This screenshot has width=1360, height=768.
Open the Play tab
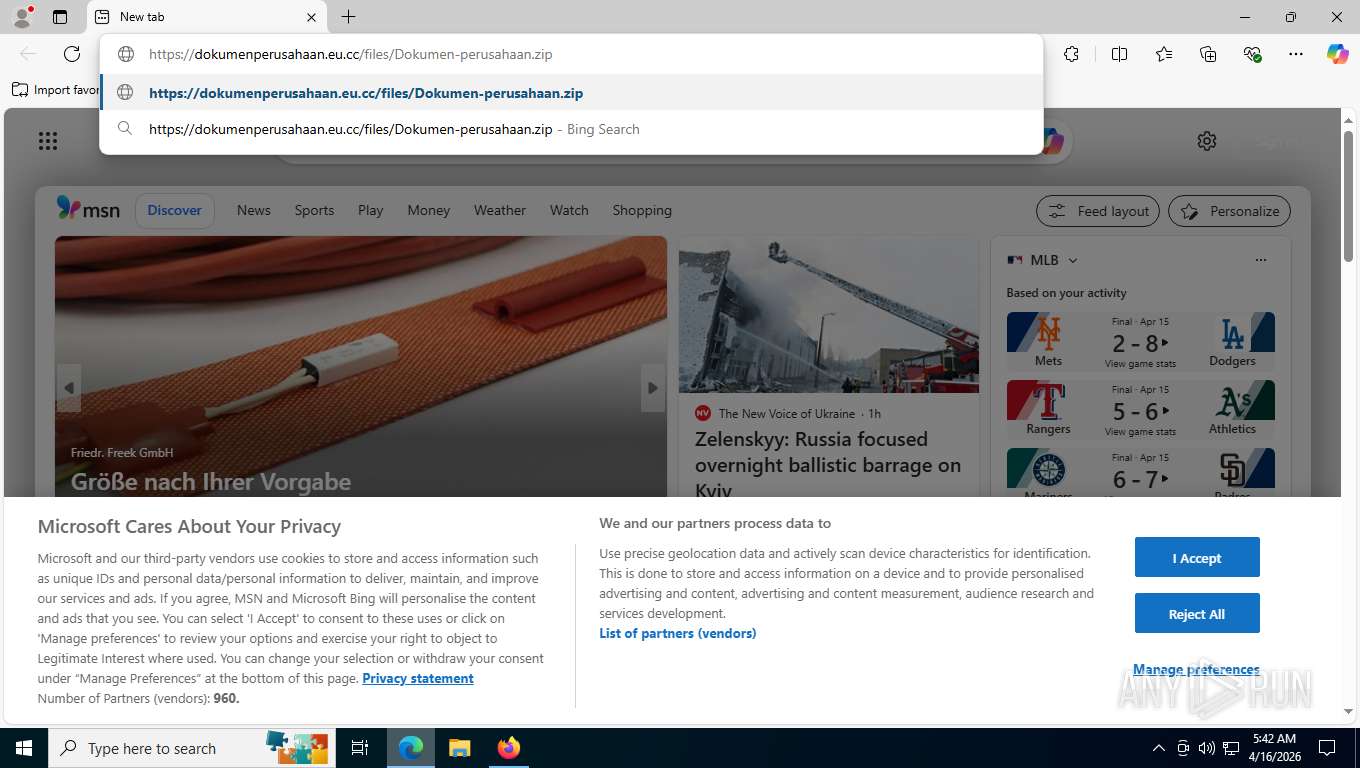pyautogui.click(x=371, y=210)
